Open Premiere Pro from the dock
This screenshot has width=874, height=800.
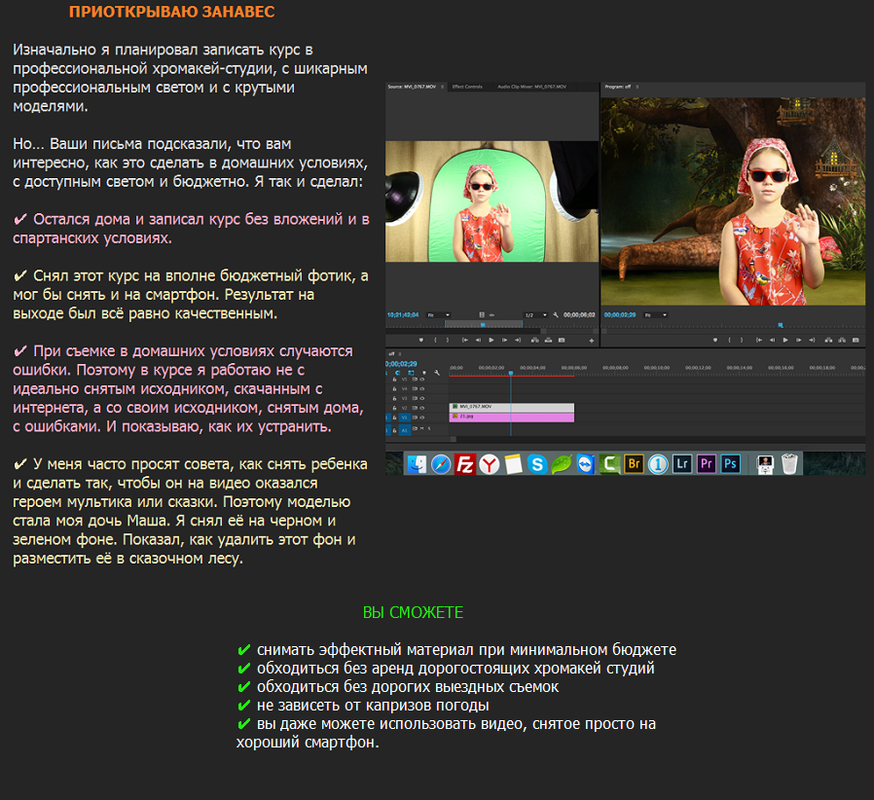pyautogui.click(x=707, y=464)
